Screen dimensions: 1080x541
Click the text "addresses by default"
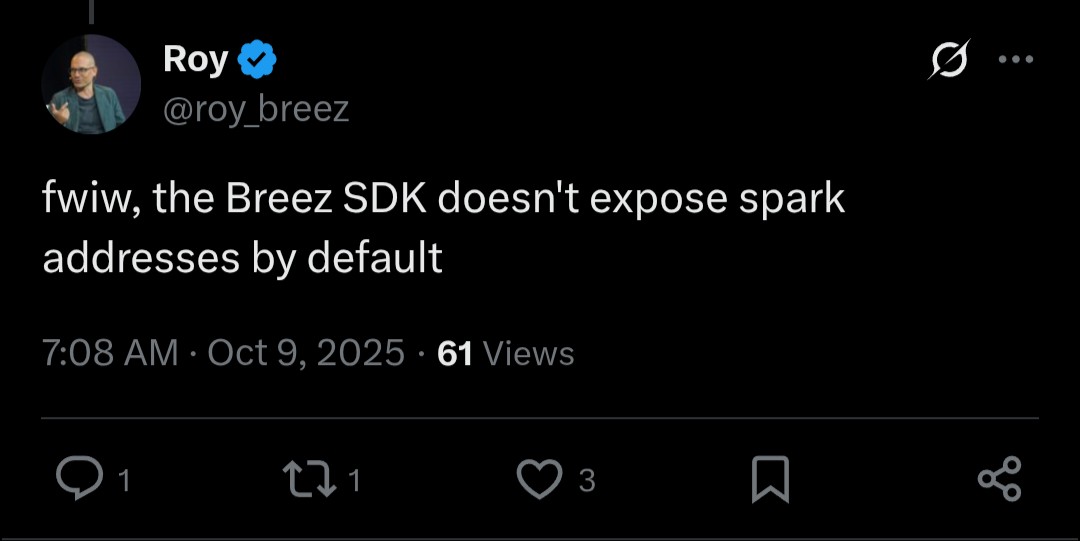[242, 258]
